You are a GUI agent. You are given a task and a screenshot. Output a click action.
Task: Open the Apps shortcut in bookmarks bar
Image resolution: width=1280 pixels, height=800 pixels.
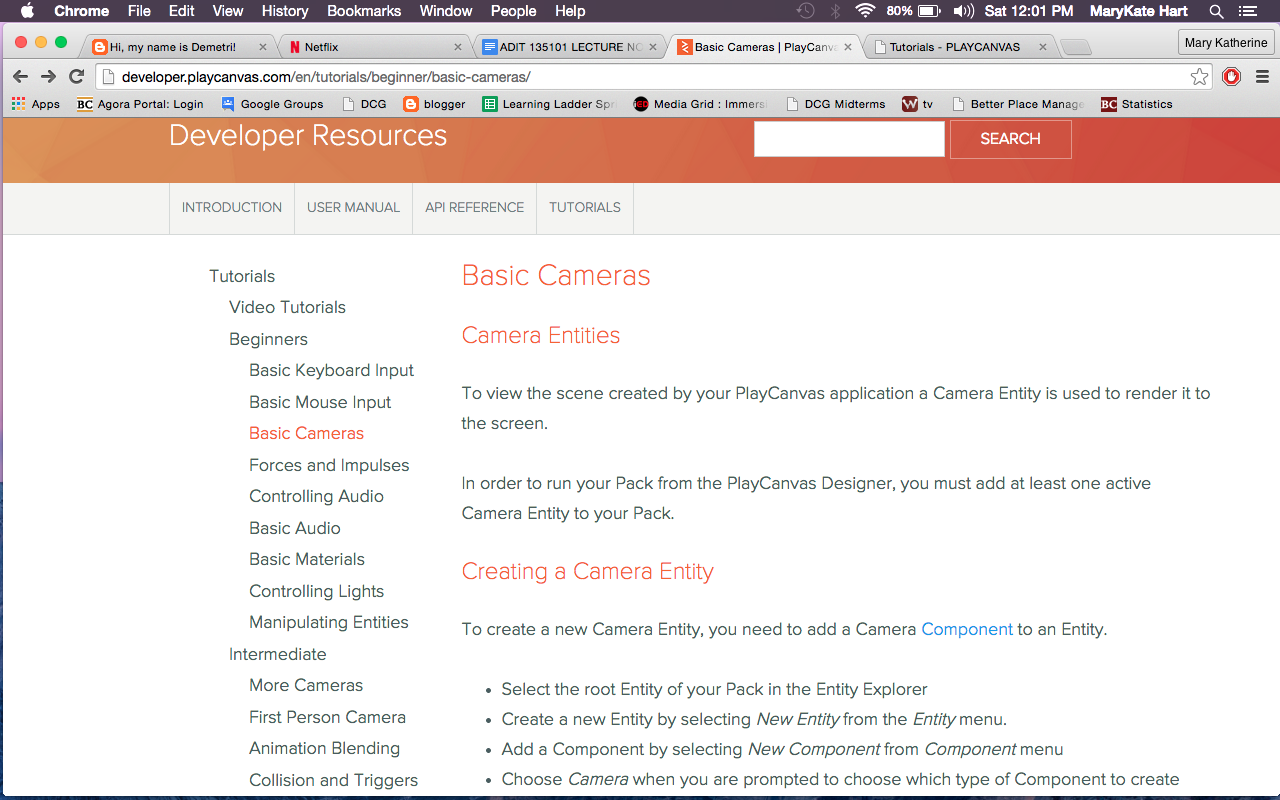click(x=36, y=104)
